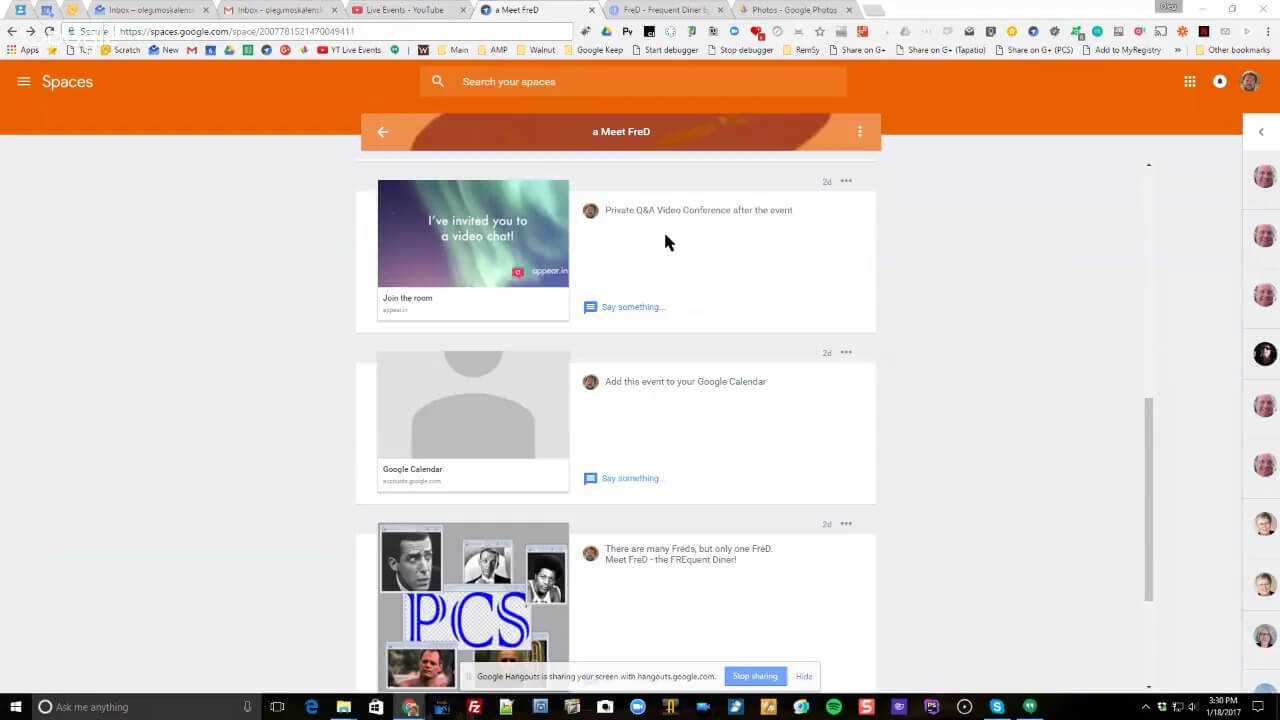This screenshot has width=1280, height=720.
Task: Navigate back in browser history
Action: pyautogui.click(x=12, y=31)
